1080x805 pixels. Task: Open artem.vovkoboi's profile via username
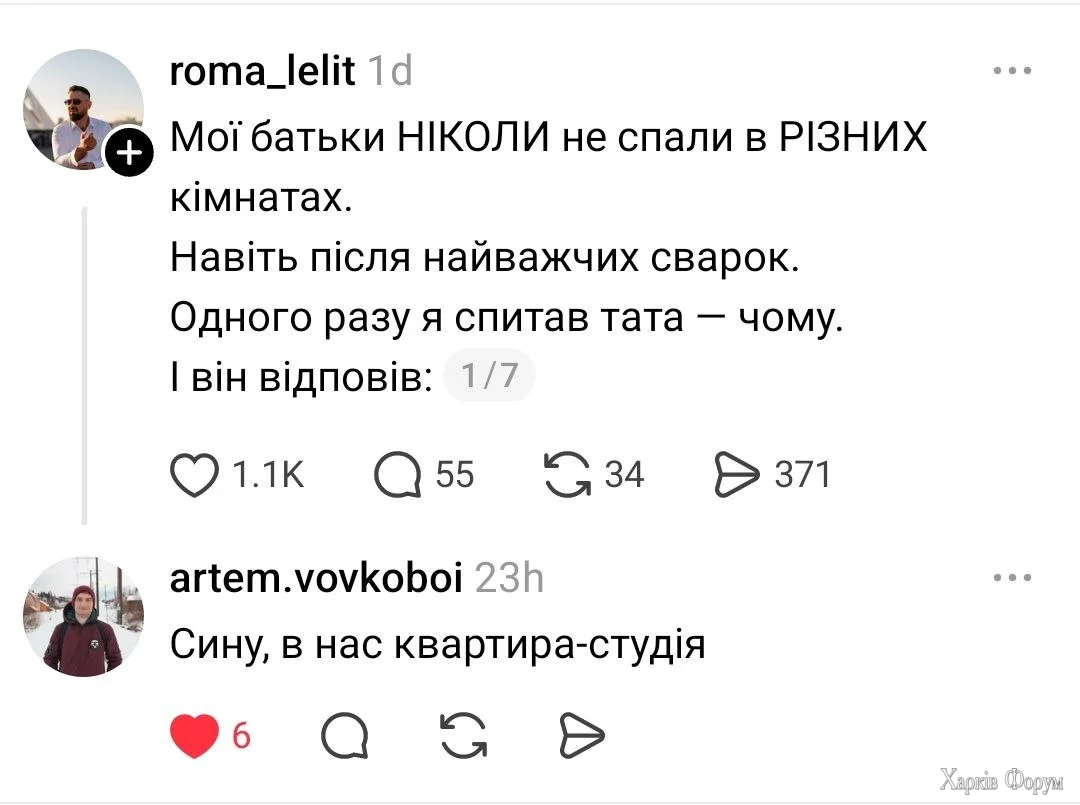click(x=316, y=577)
